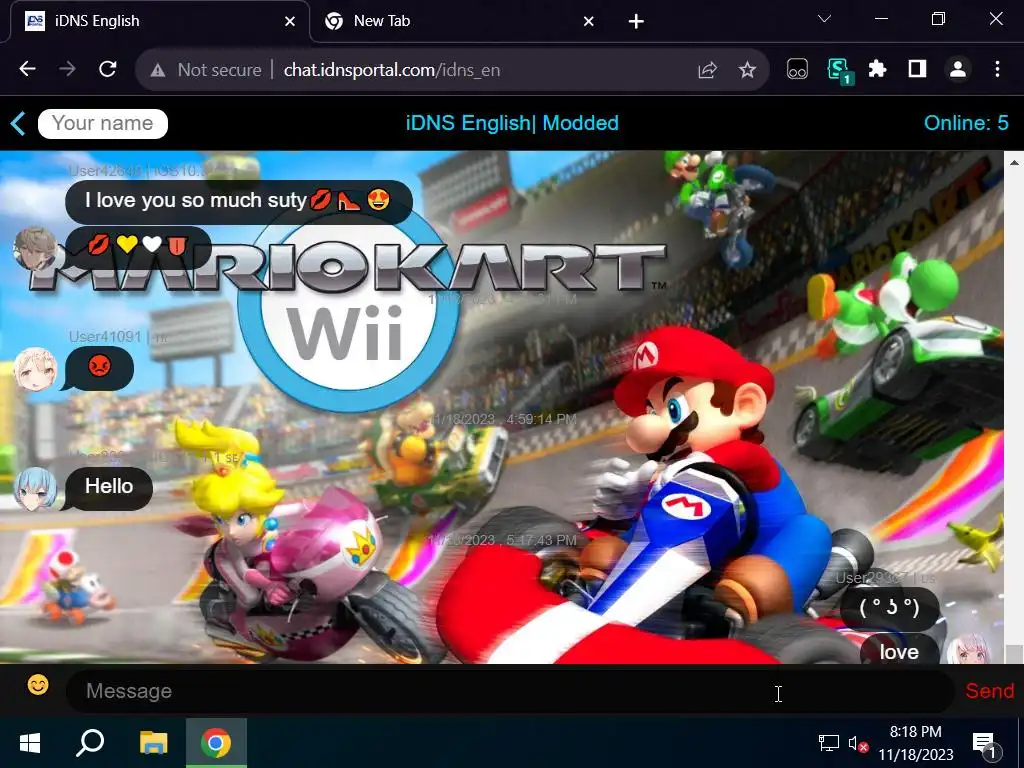The width and height of the screenshot is (1024, 768).
Task: Share this page via share icon
Action: 707,70
